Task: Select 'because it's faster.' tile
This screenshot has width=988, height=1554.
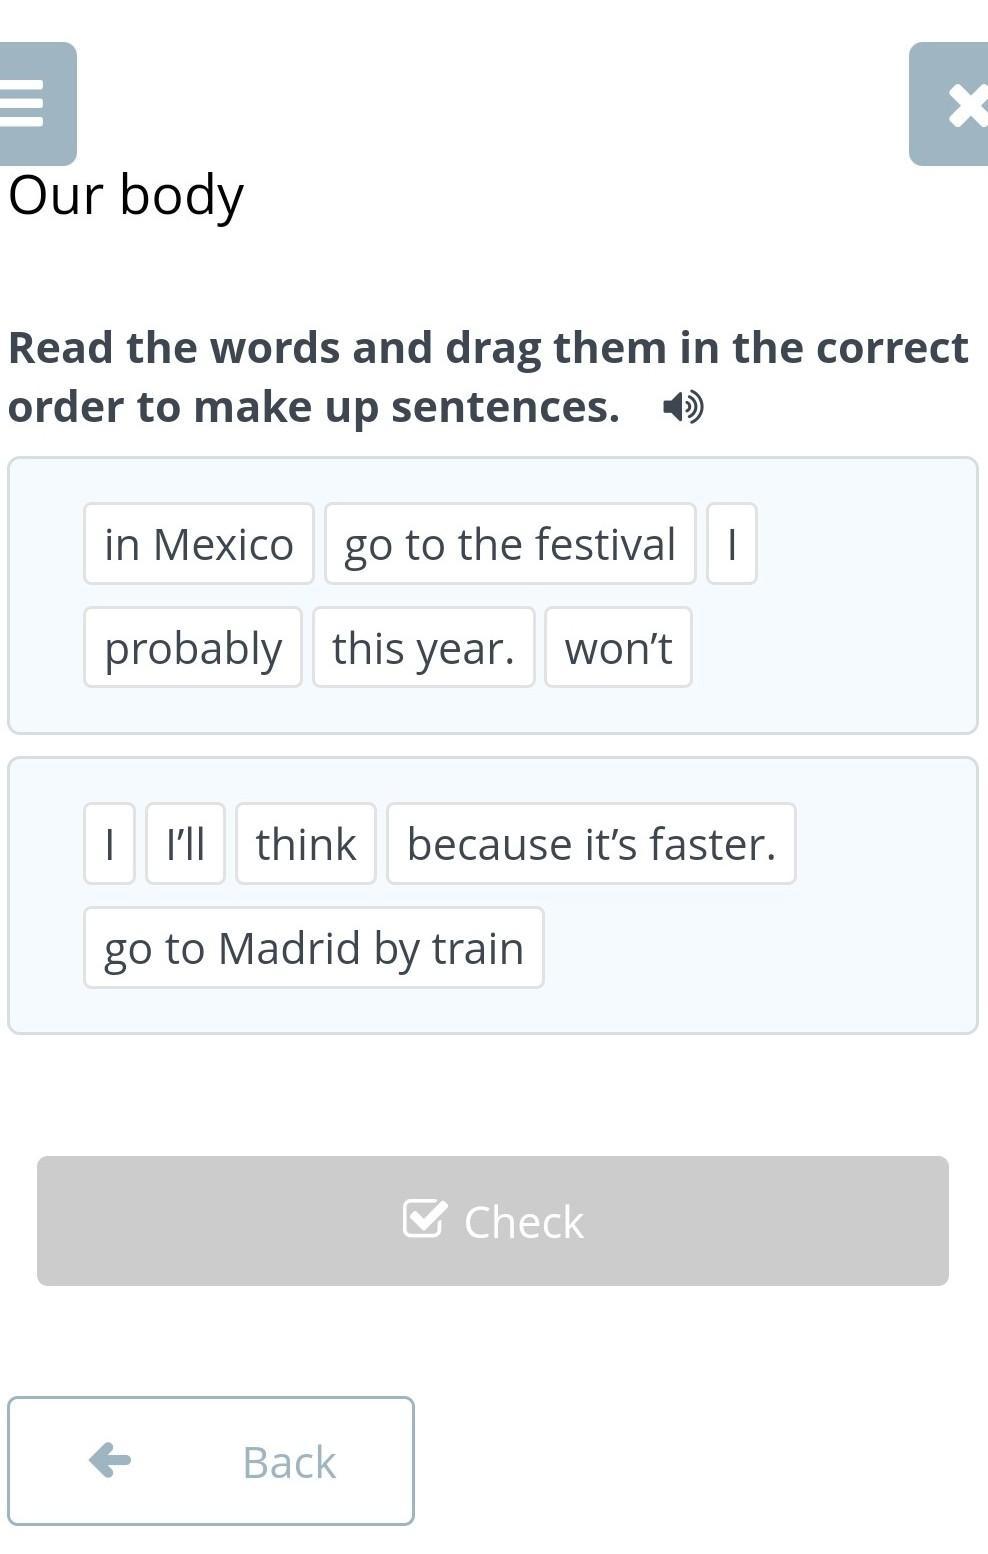Action: click(591, 844)
